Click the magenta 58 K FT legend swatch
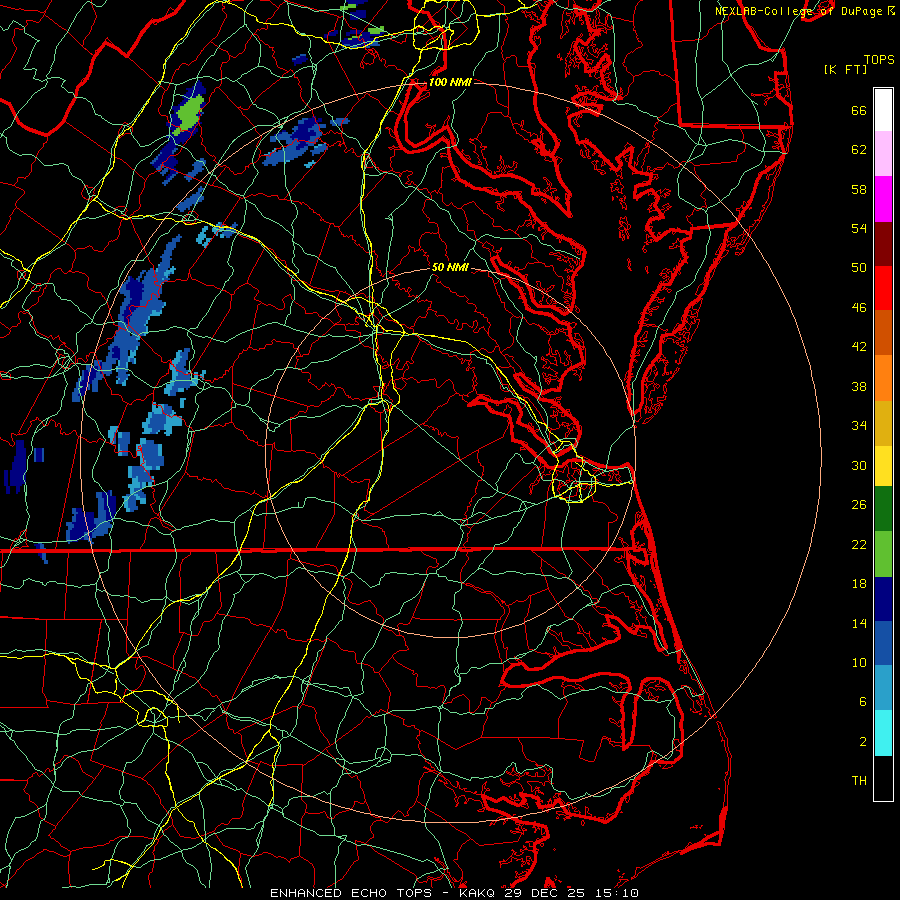900x900 pixels. [883, 199]
